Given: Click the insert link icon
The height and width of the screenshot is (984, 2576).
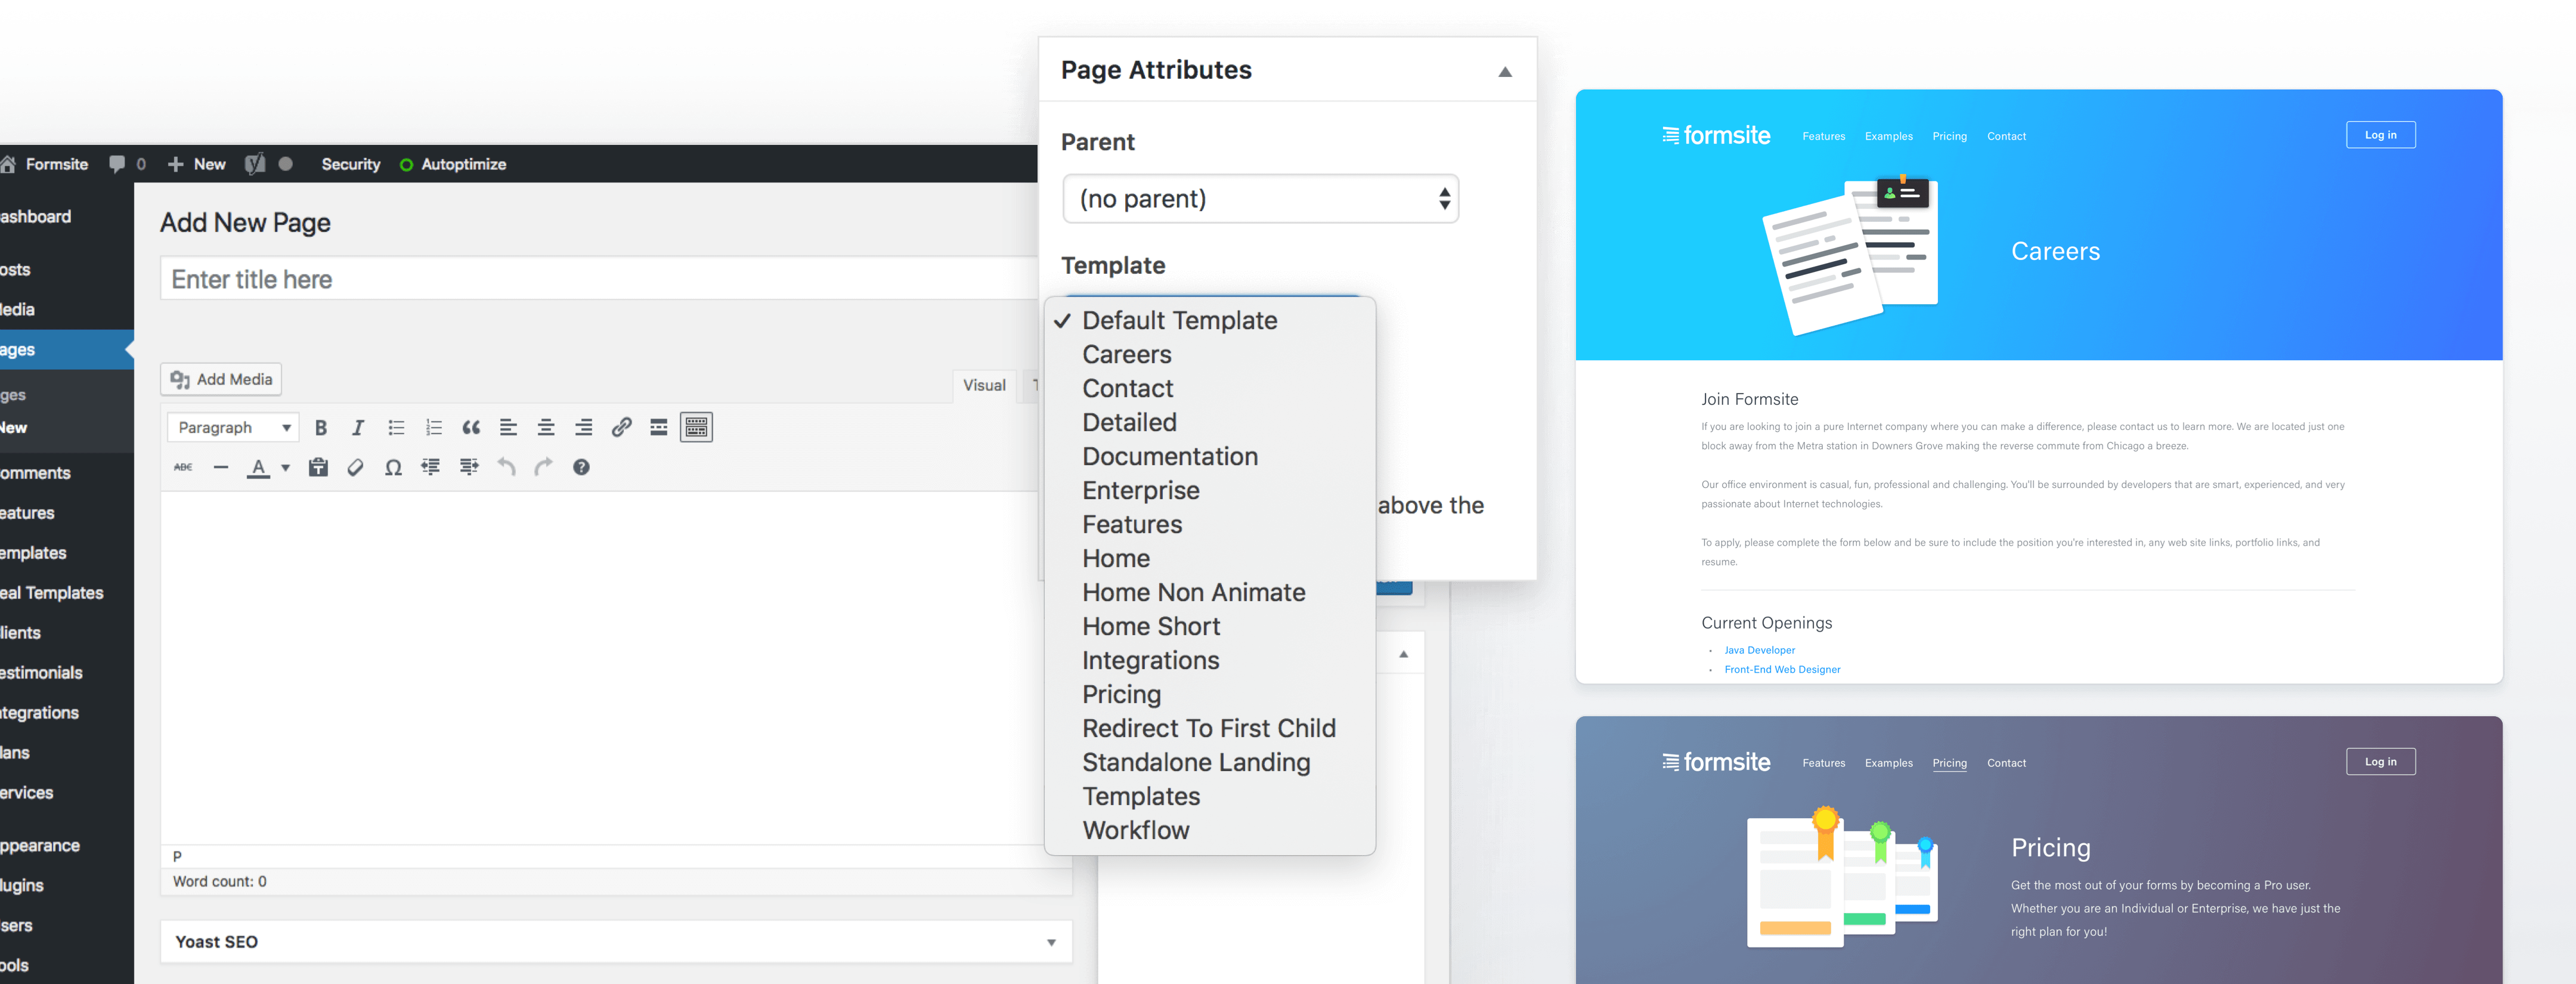Looking at the screenshot, I should pyautogui.click(x=621, y=428).
